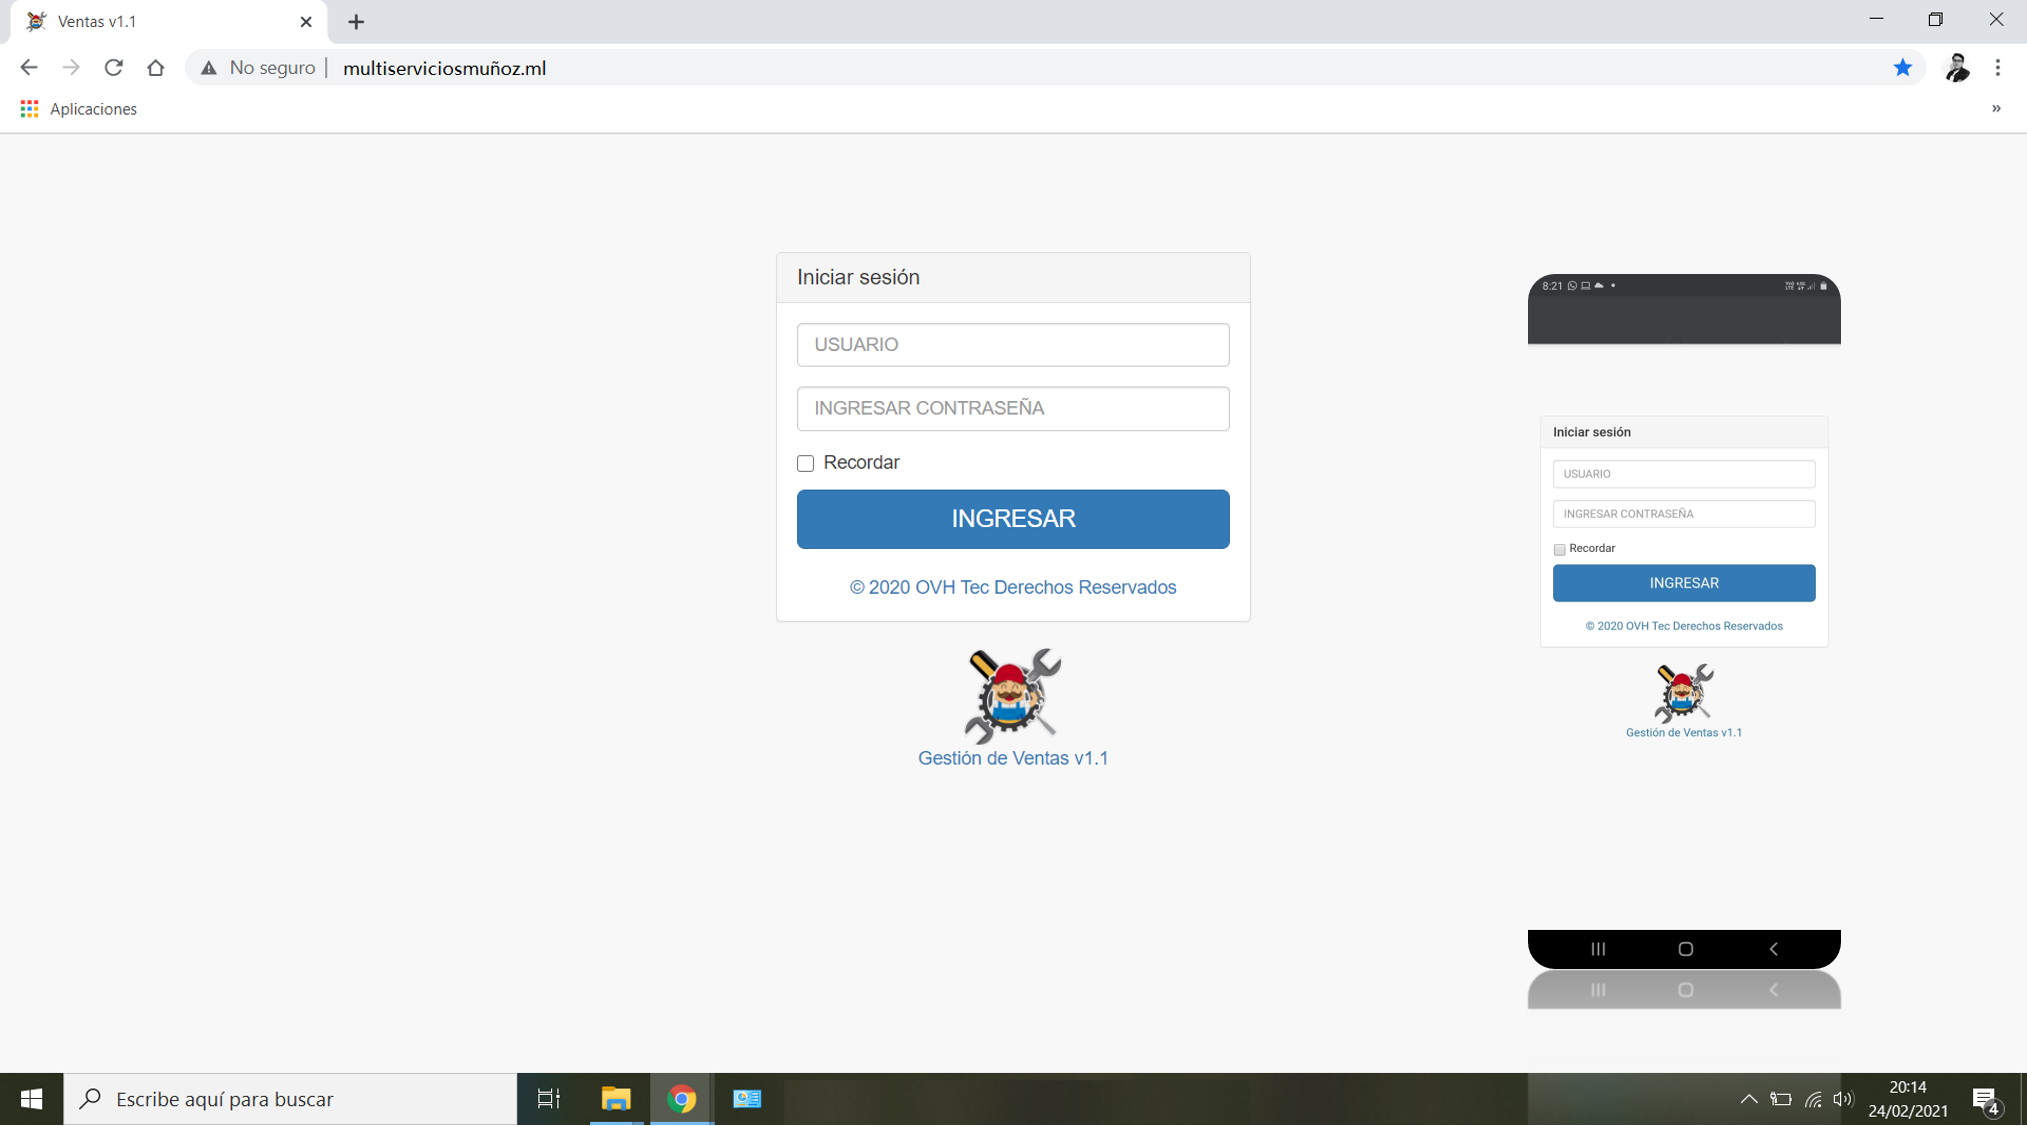Click the USUARIO input field
The height and width of the screenshot is (1126, 2027).
(x=1012, y=344)
